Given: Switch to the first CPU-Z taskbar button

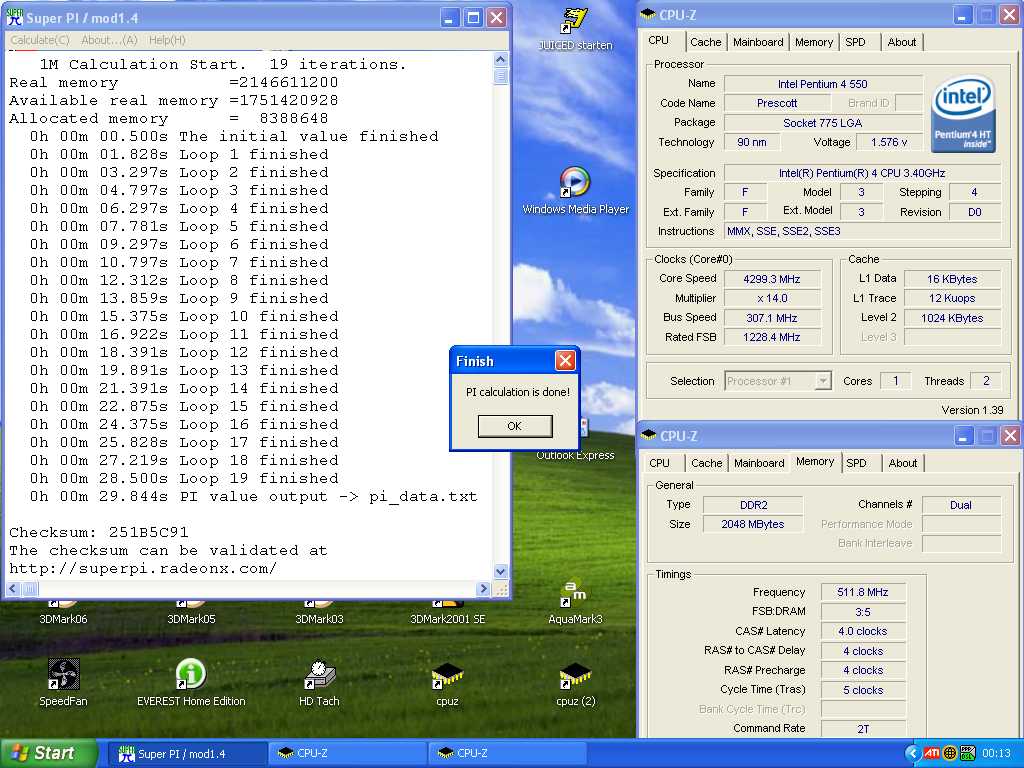Looking at the screenshot, I should click(x=346, y=754).
